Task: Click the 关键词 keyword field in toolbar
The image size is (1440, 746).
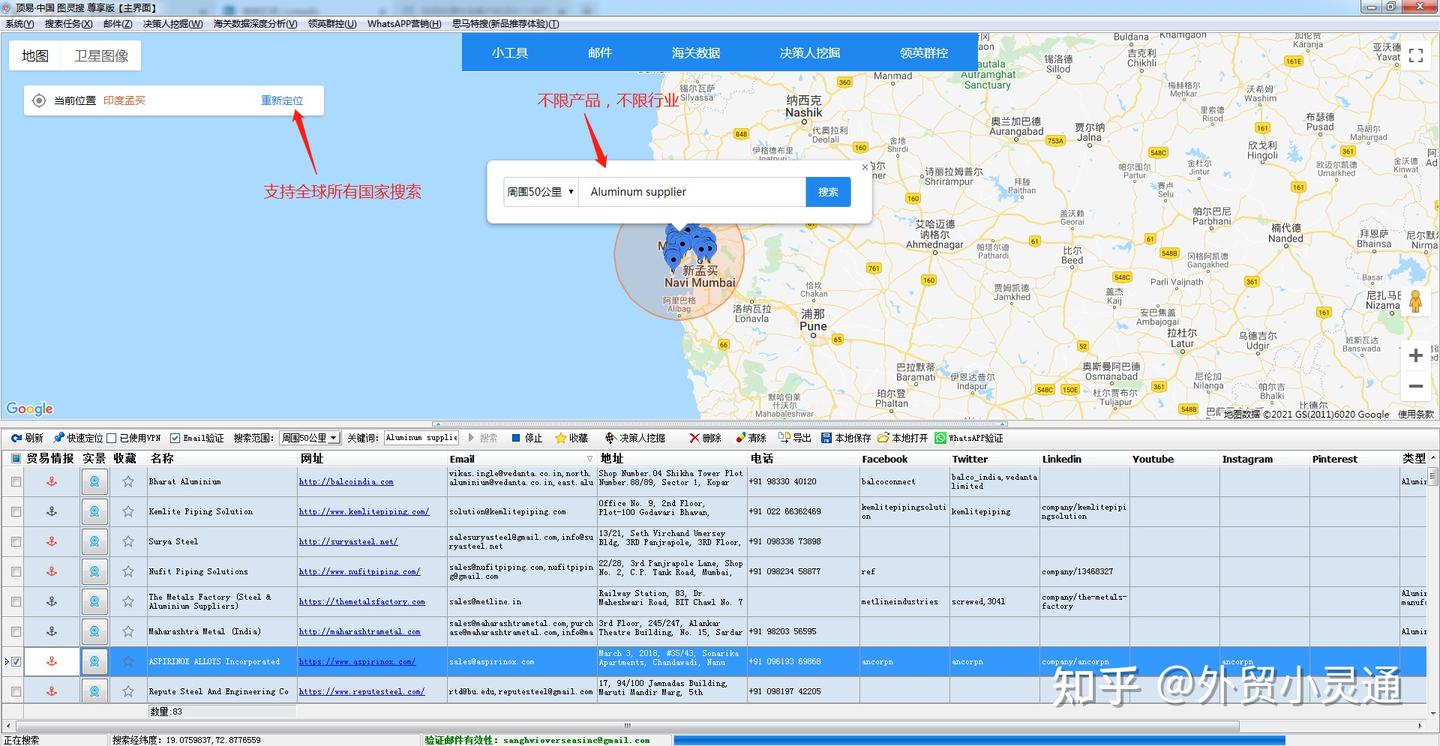Action: (421, 438)
